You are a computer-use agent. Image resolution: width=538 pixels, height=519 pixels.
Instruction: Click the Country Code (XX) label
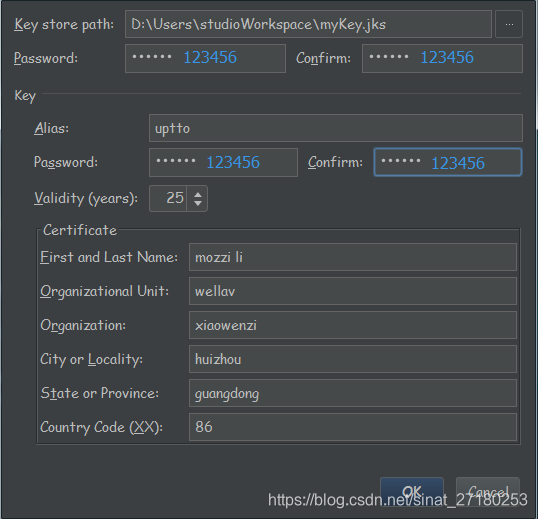[x=101, y=427]
